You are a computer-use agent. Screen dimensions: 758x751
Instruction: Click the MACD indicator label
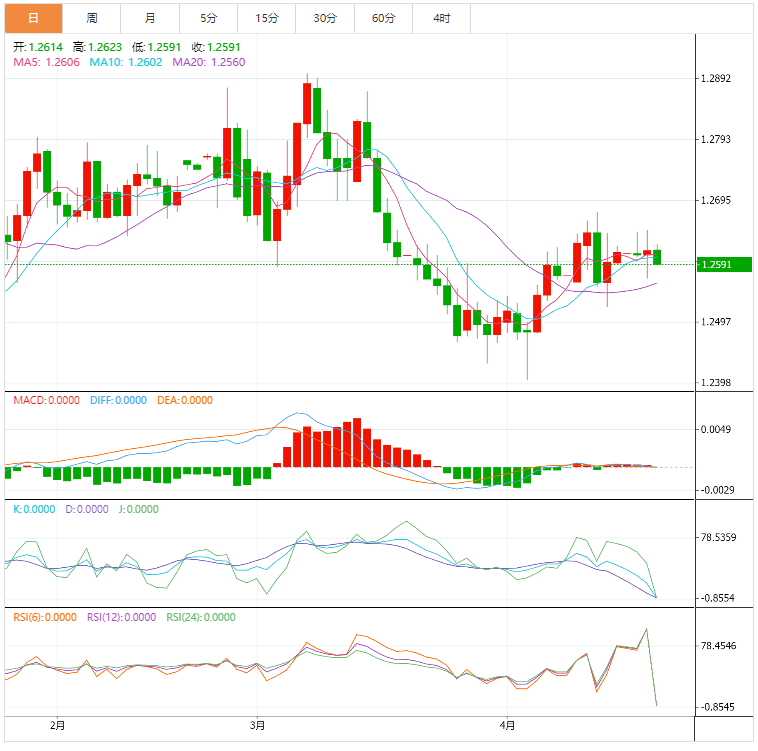[47, 400]
